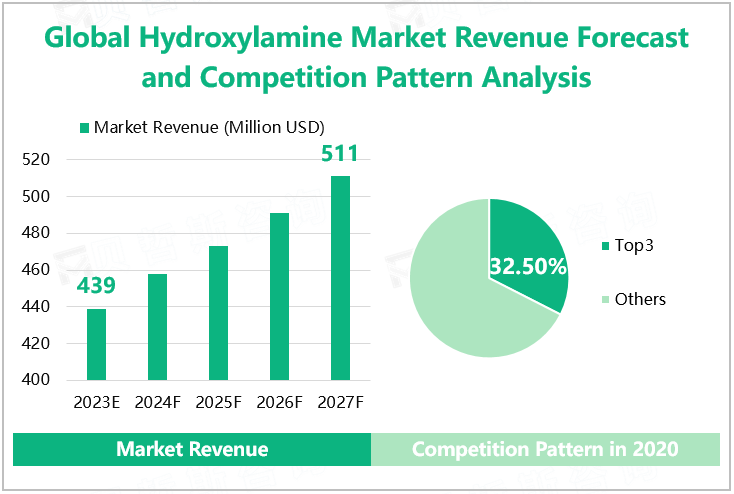The height and width of the screenshot is (494, 734).
Task: Click the Top3 legend text
Action: point(634,246)
